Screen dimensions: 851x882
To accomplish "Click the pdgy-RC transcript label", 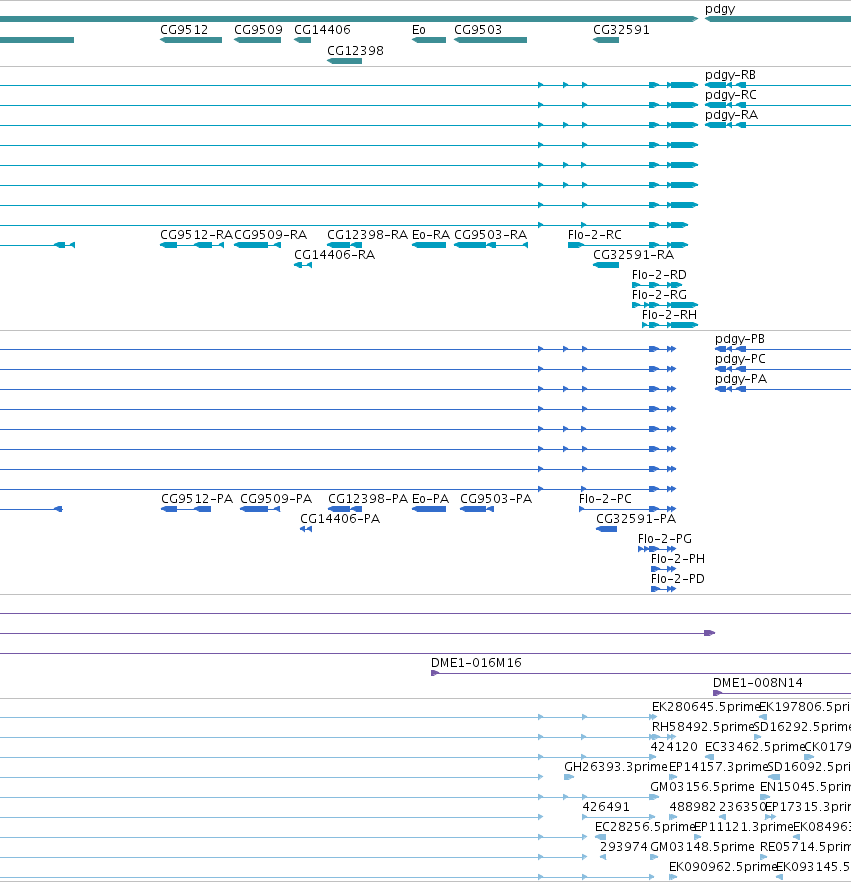I will (x=730, y=94).
